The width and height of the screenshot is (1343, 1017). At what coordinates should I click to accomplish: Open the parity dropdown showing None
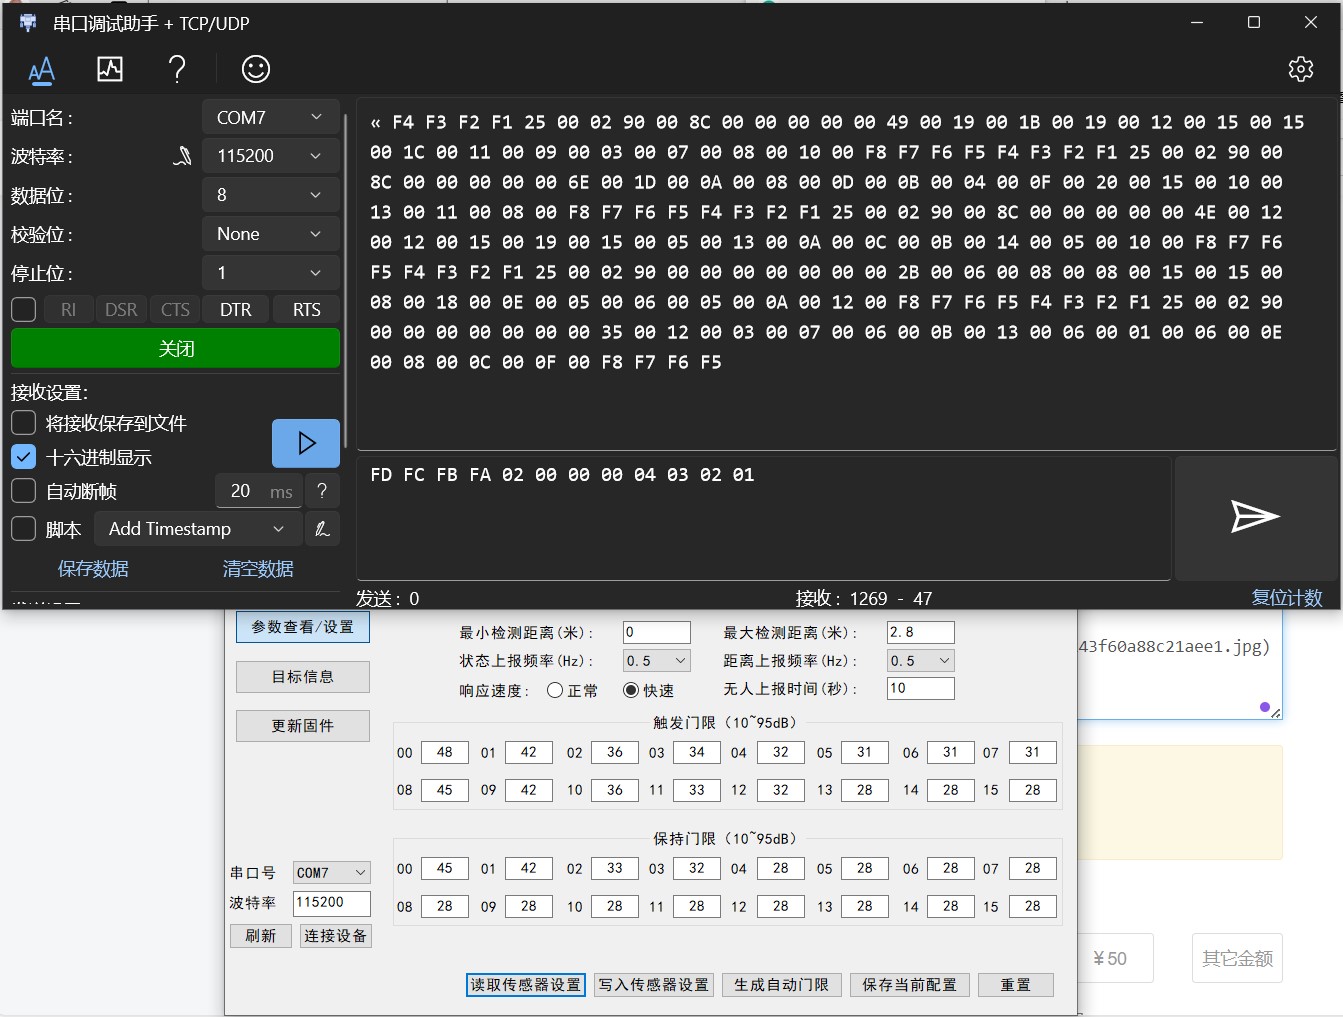tap(271, 234)
